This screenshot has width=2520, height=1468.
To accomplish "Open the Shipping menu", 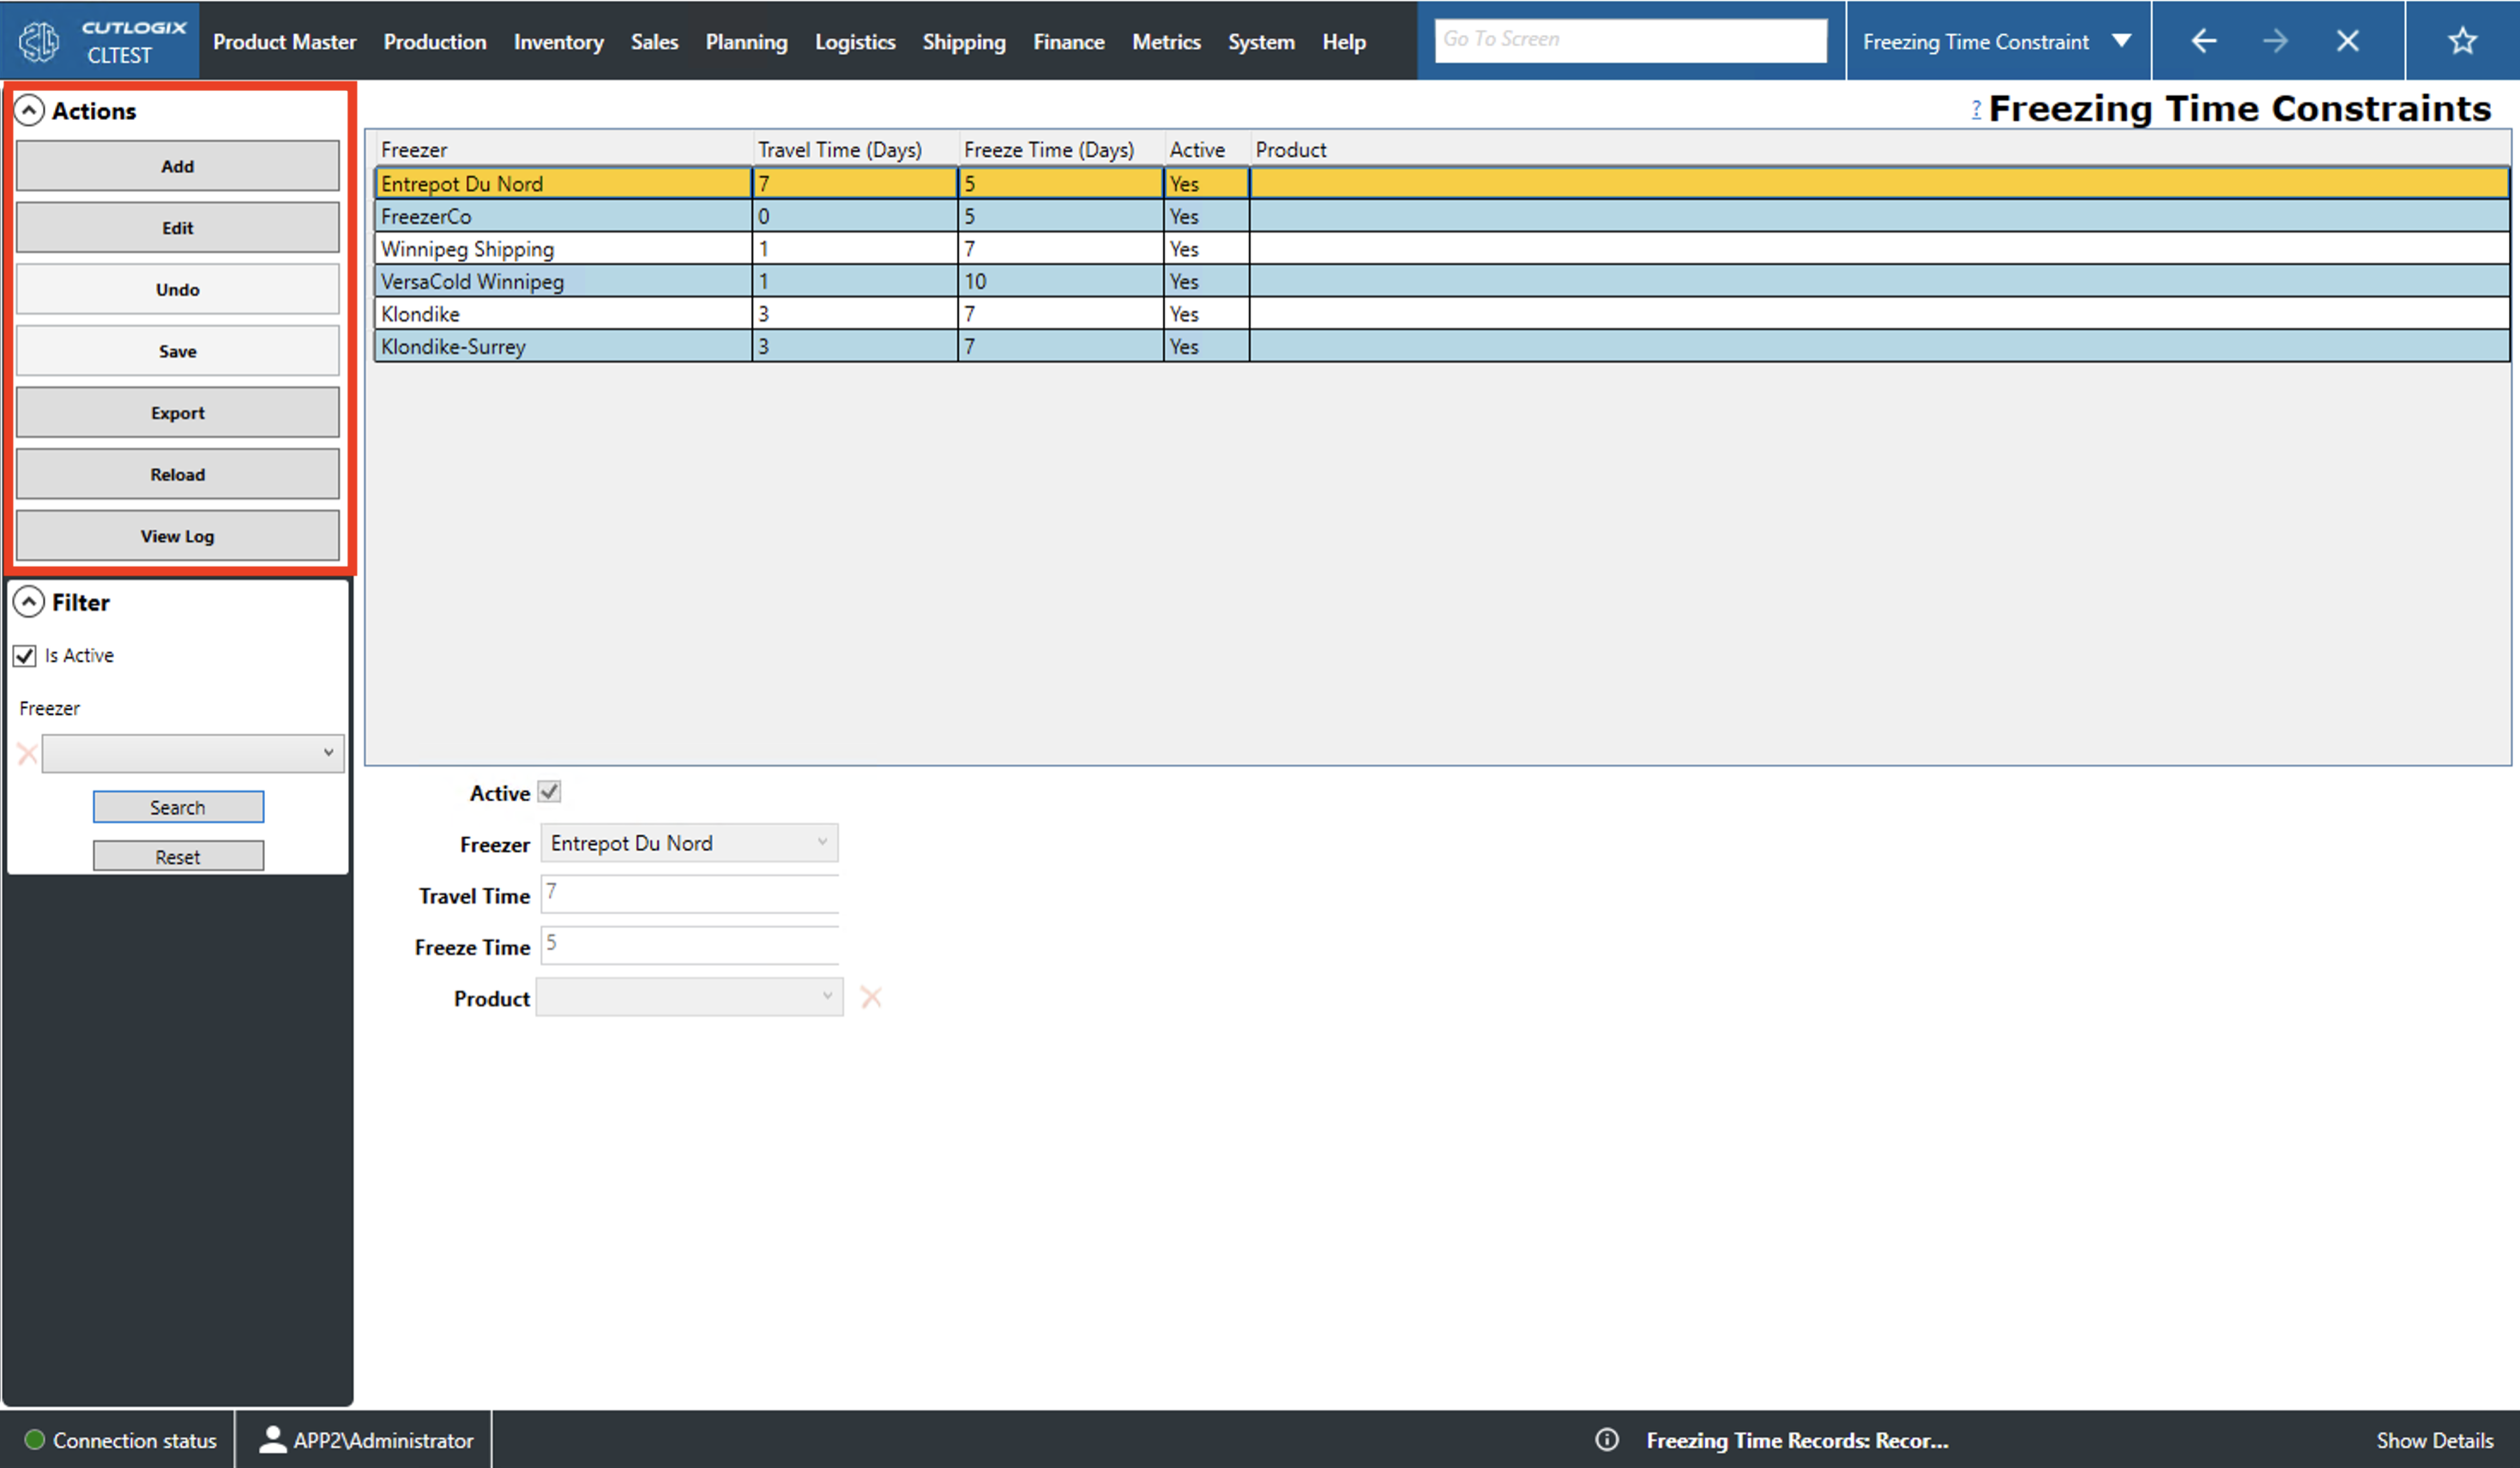I will point(964,41).
